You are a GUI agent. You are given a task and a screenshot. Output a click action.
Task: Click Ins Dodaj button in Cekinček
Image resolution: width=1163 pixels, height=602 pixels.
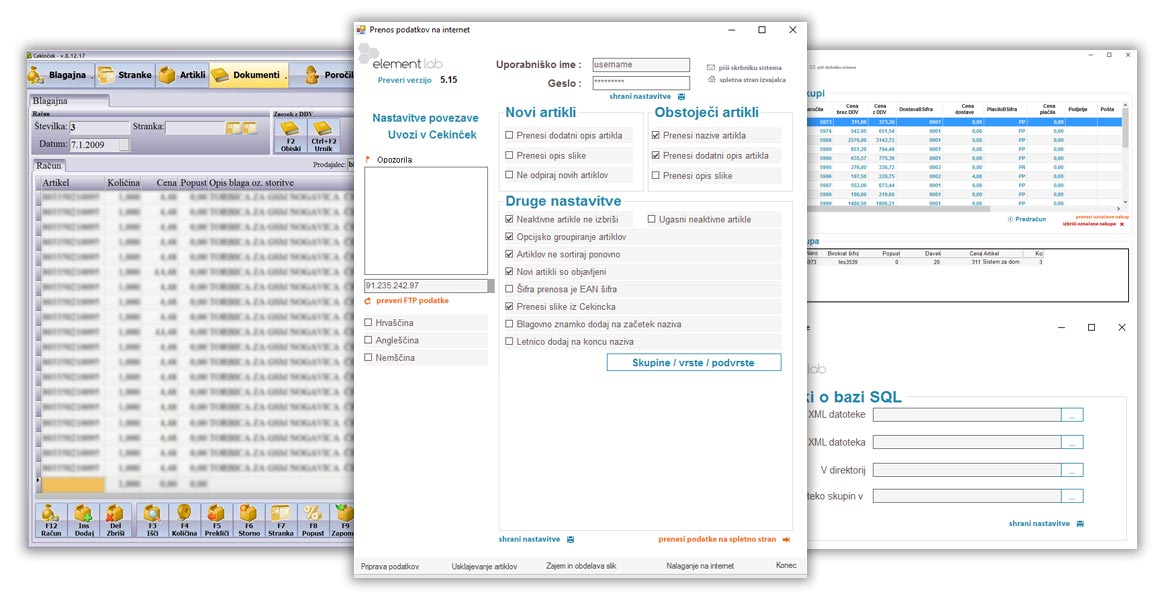pyautogui.click(x=83, y=520)
